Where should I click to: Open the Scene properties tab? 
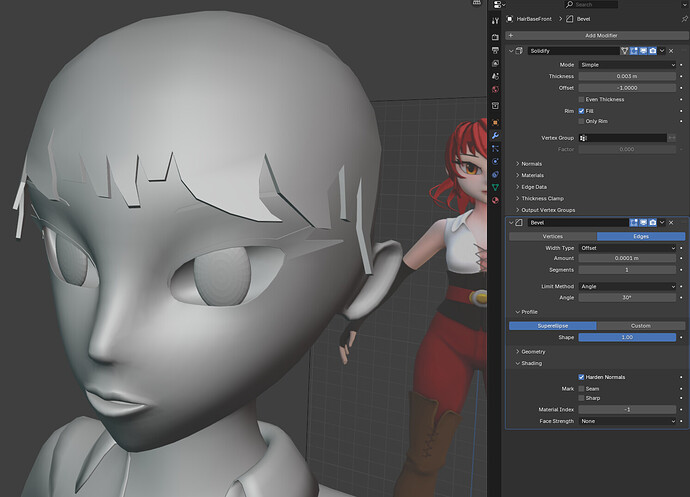(495, 76)
